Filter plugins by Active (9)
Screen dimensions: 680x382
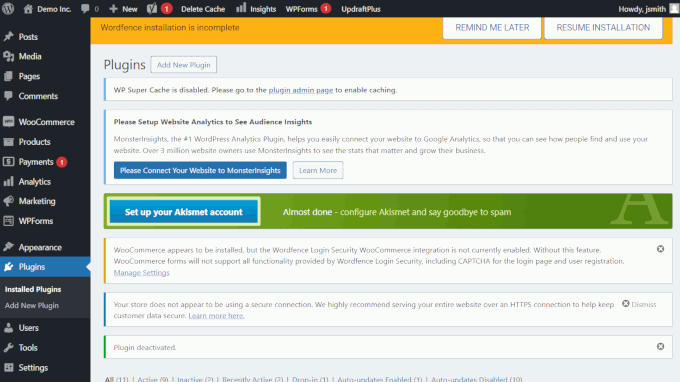pos(153,379)
